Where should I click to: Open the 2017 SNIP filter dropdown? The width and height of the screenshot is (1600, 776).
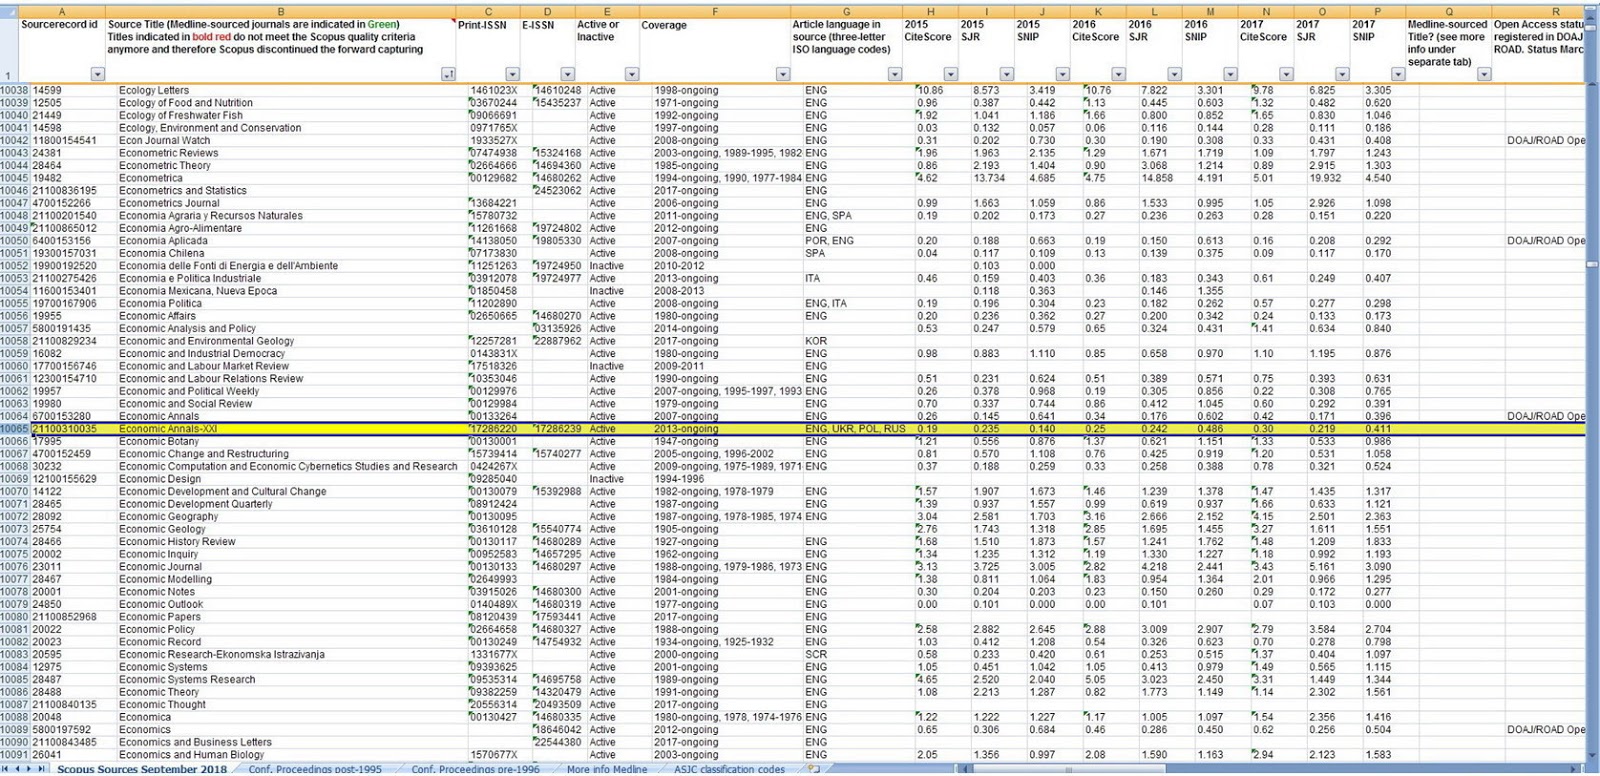1397,74
